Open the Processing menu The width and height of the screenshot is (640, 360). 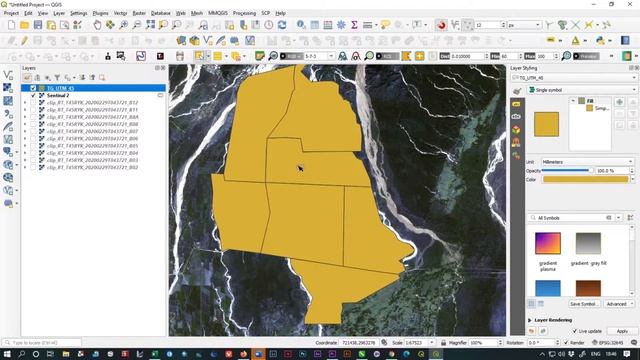pos(244,13)
